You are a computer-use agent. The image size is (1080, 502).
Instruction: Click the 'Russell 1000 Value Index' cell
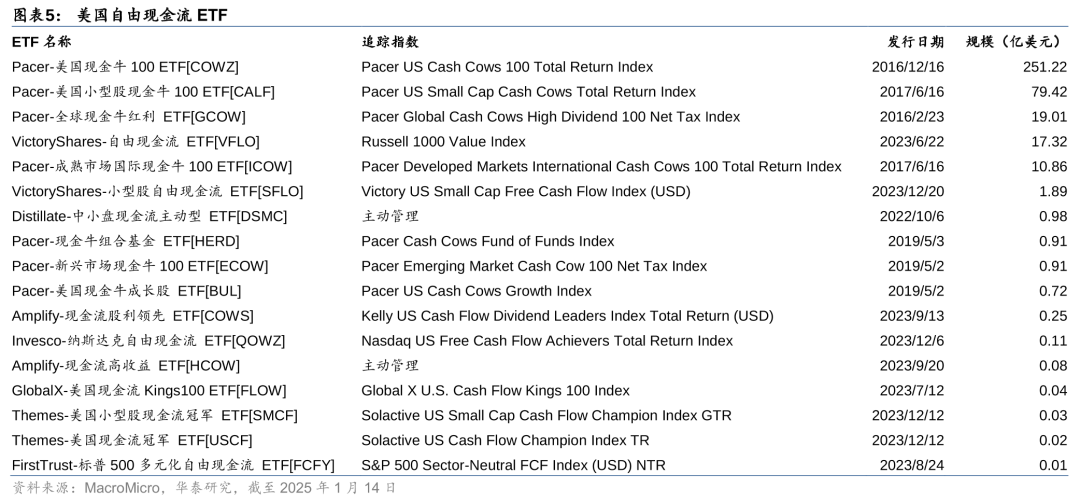[443, 142]
